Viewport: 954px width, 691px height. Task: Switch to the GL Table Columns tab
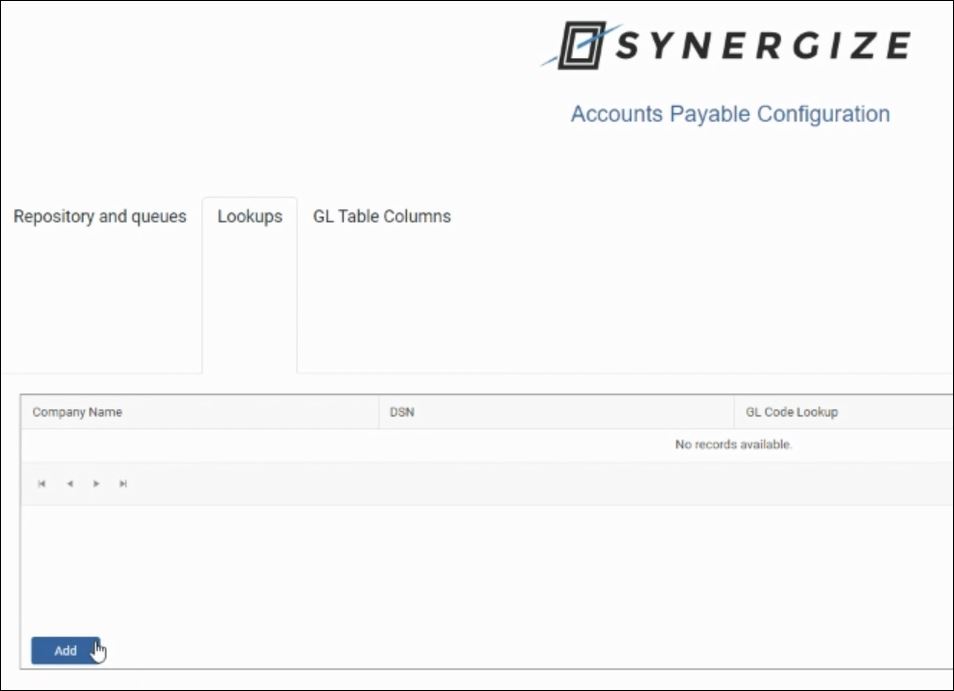coord(382,217)
